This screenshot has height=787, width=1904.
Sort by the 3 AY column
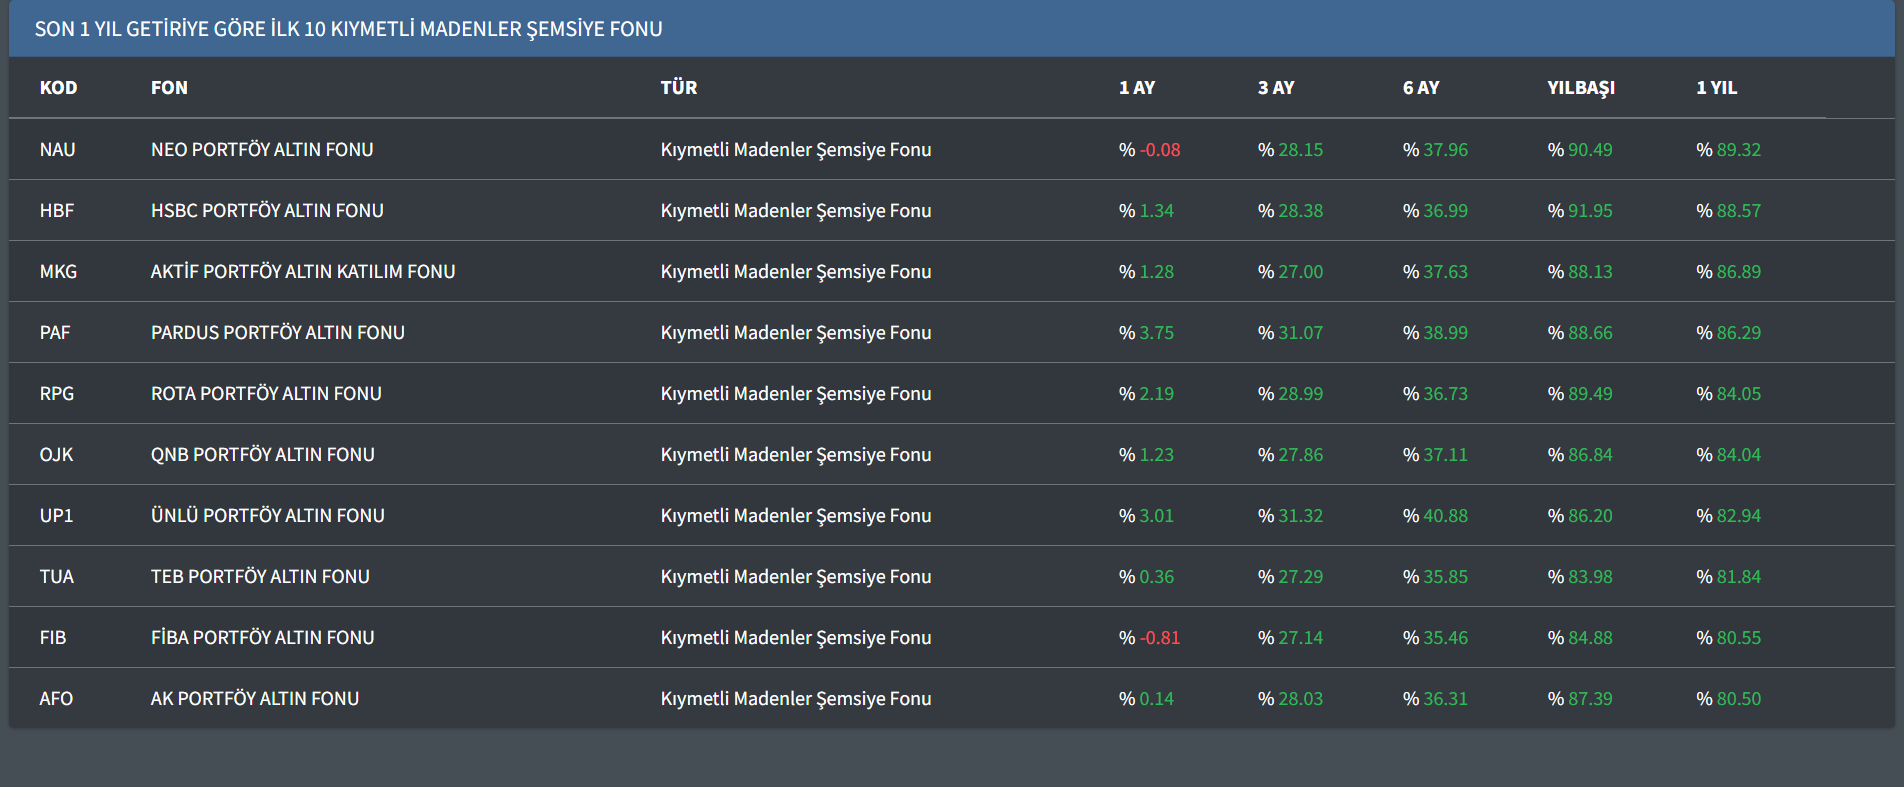coord(1276,88)
